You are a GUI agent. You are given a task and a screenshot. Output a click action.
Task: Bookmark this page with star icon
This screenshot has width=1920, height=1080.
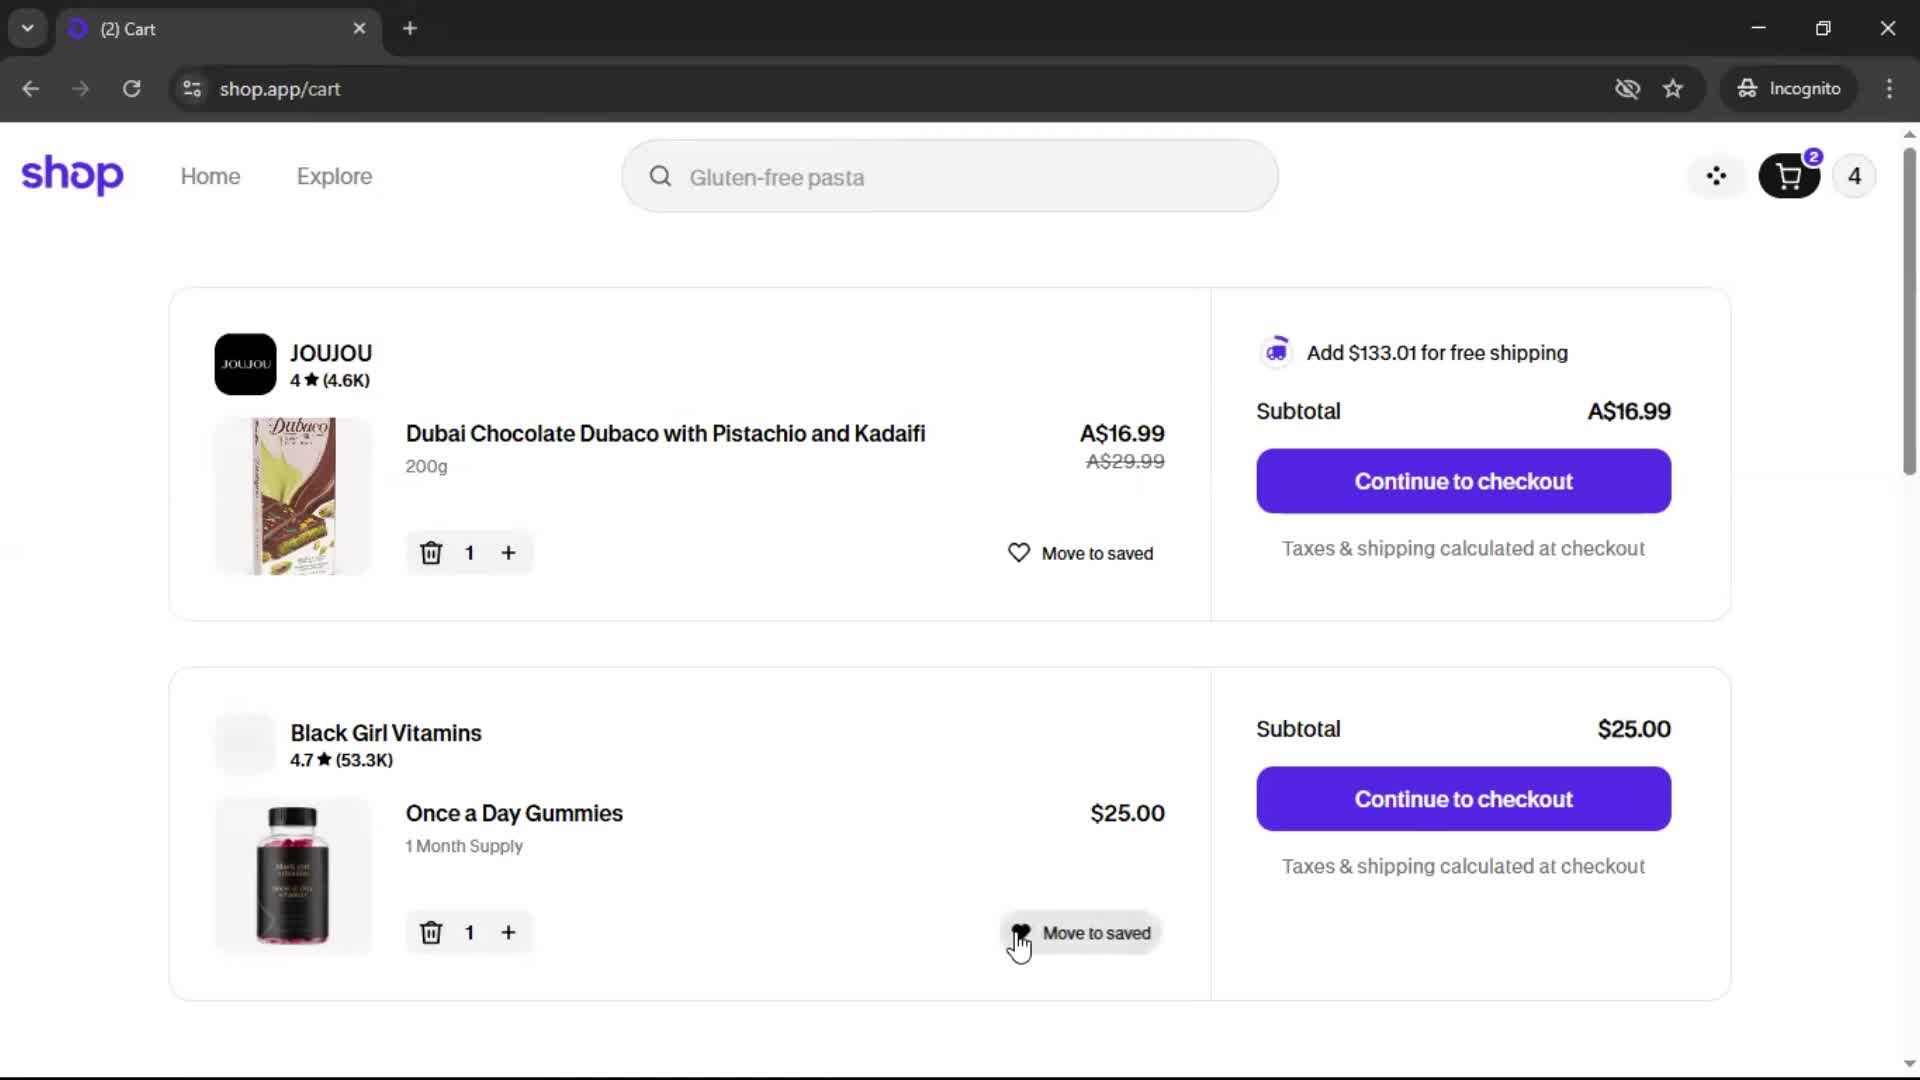tap(1673, 89)
